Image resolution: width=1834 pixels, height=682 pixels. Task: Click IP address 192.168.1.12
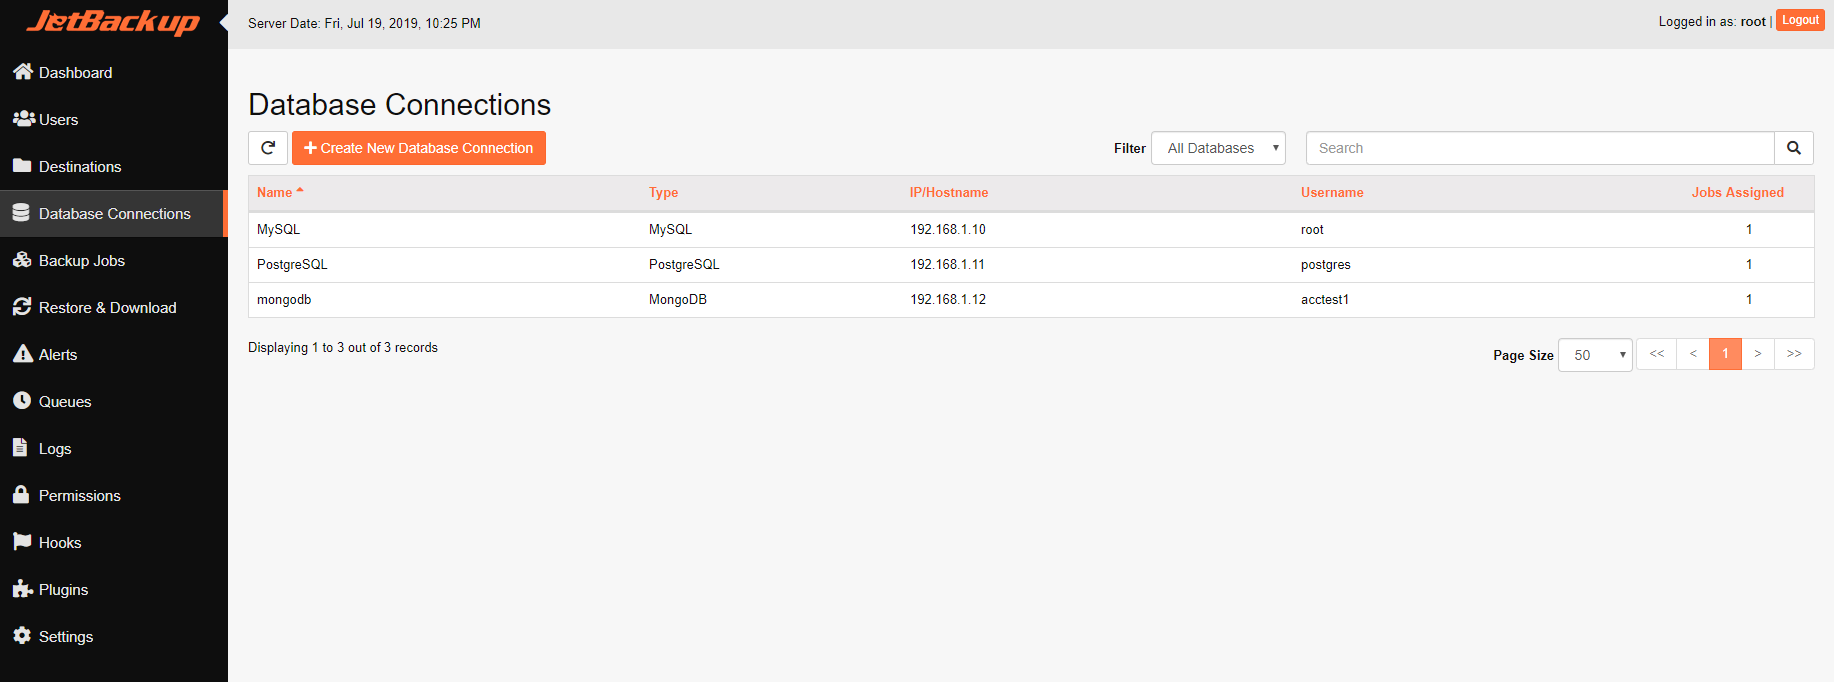[948, 299]
